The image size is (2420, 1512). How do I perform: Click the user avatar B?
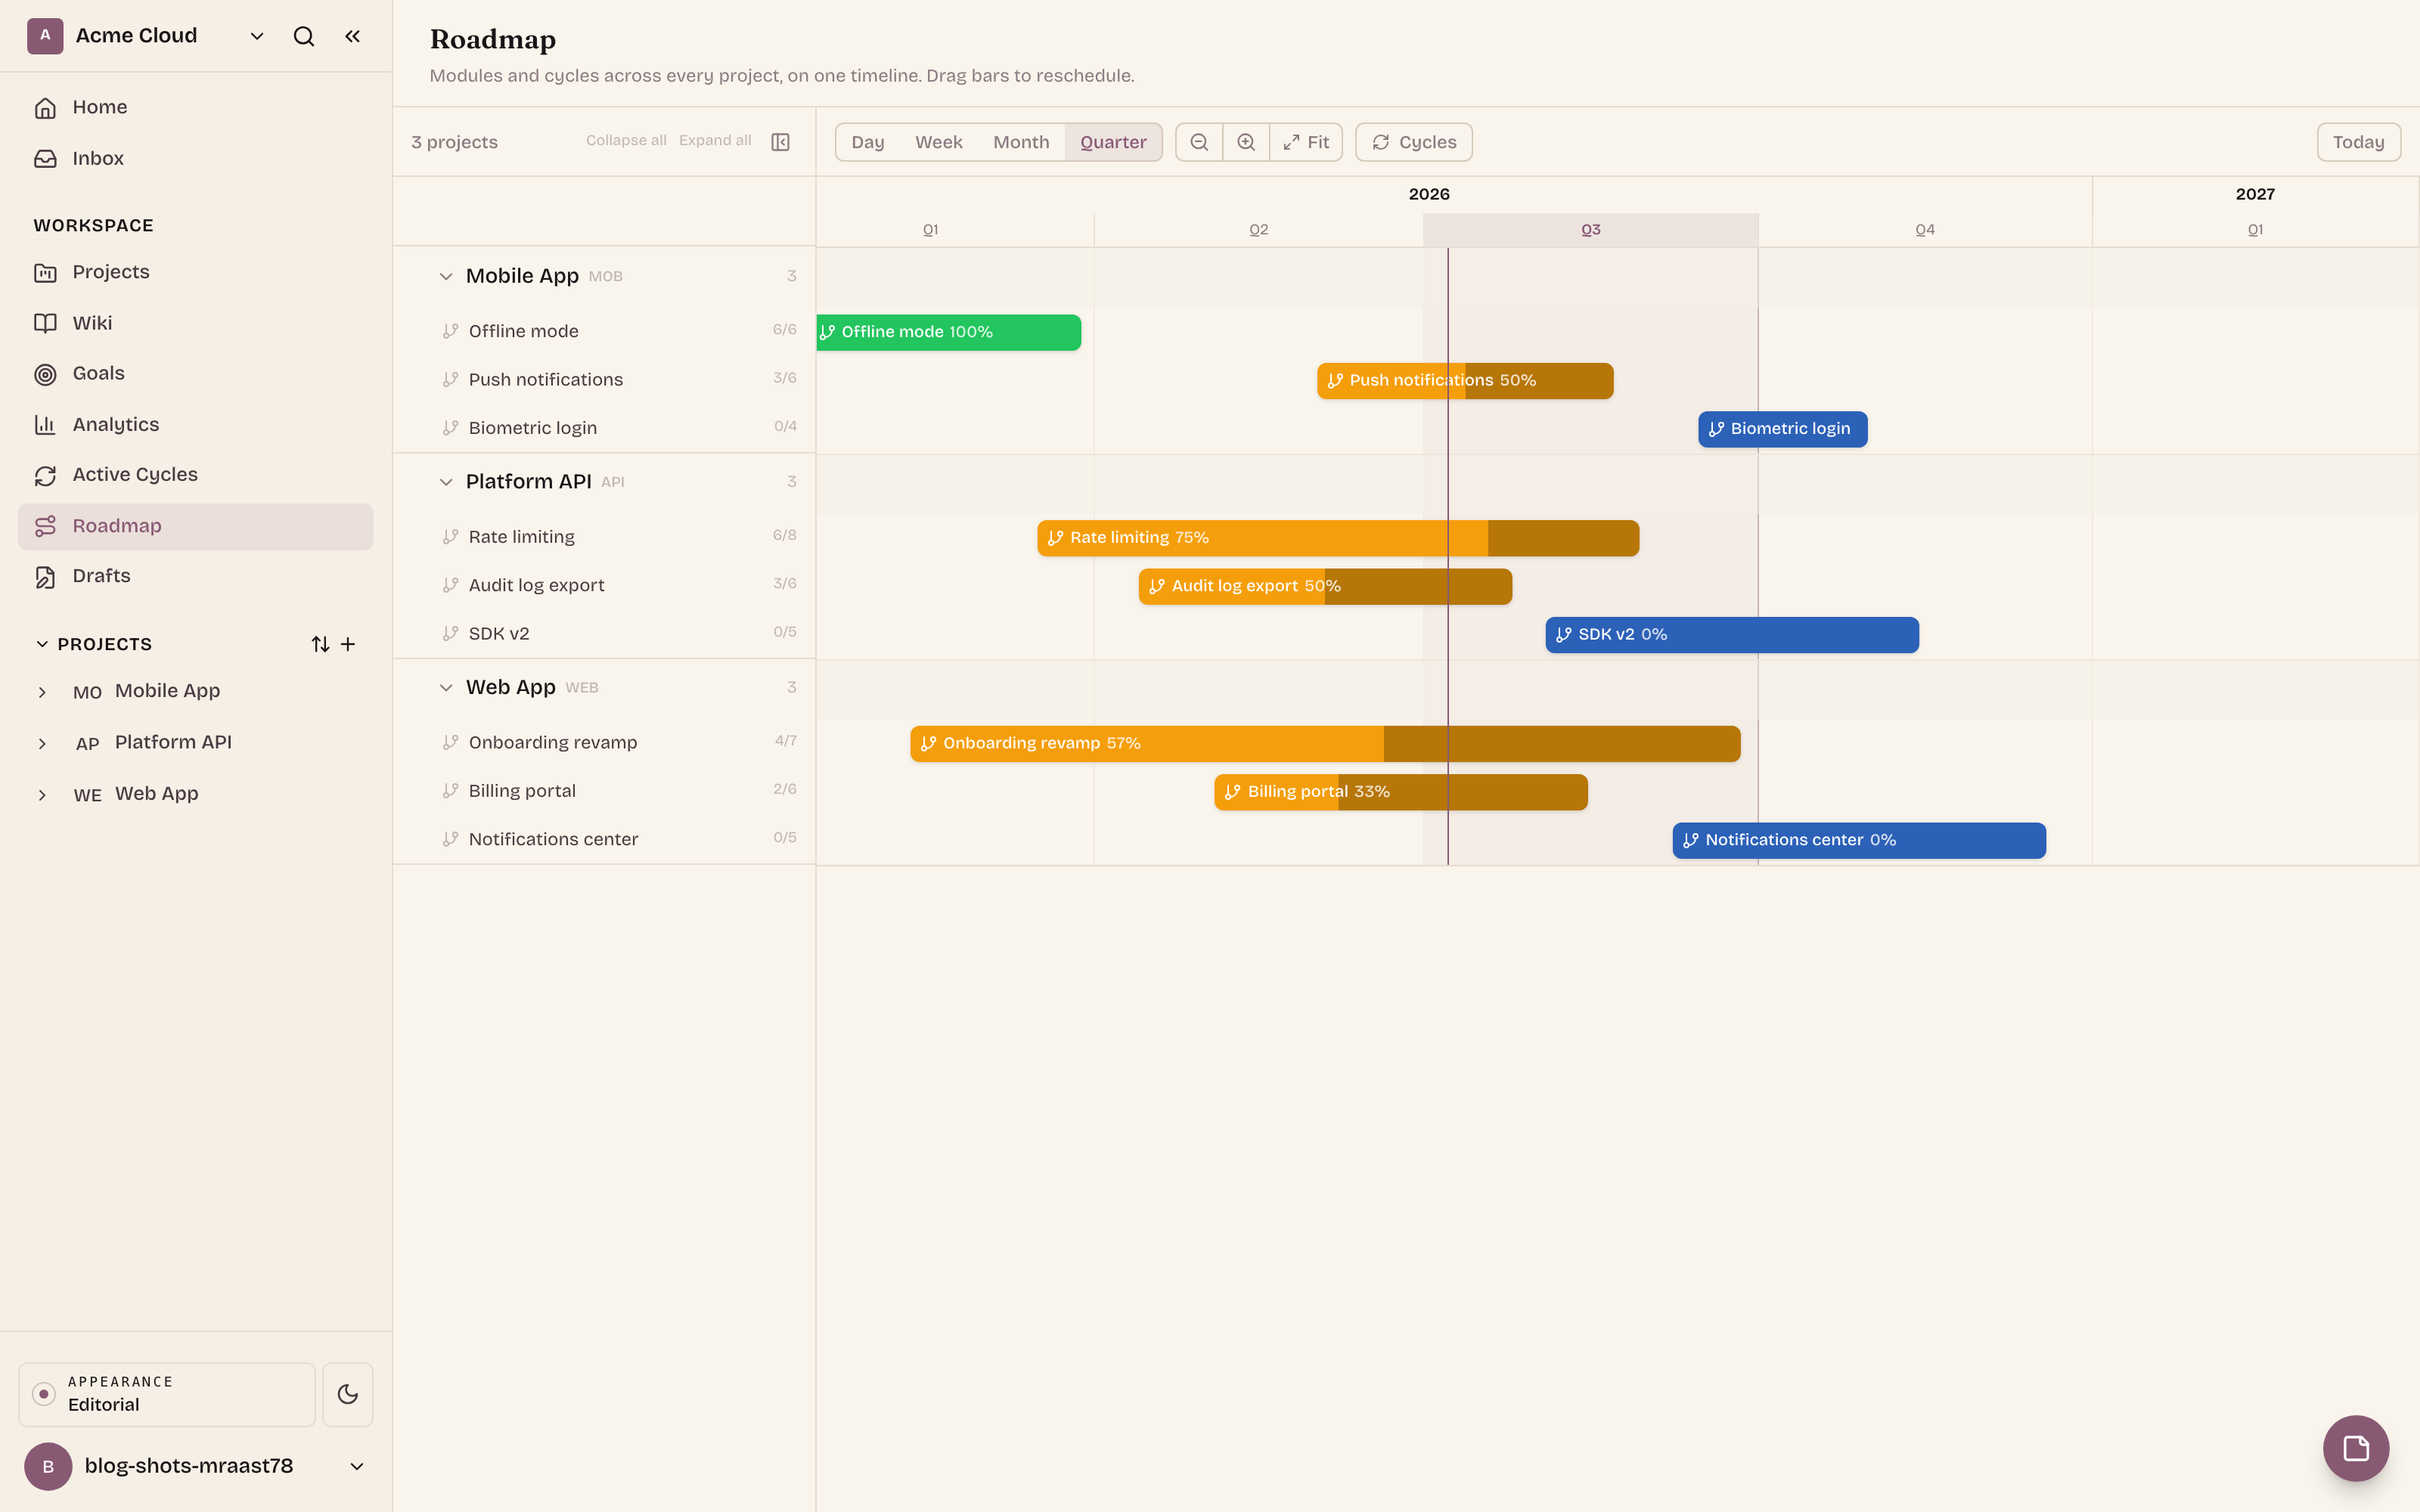pos(48,1466)
